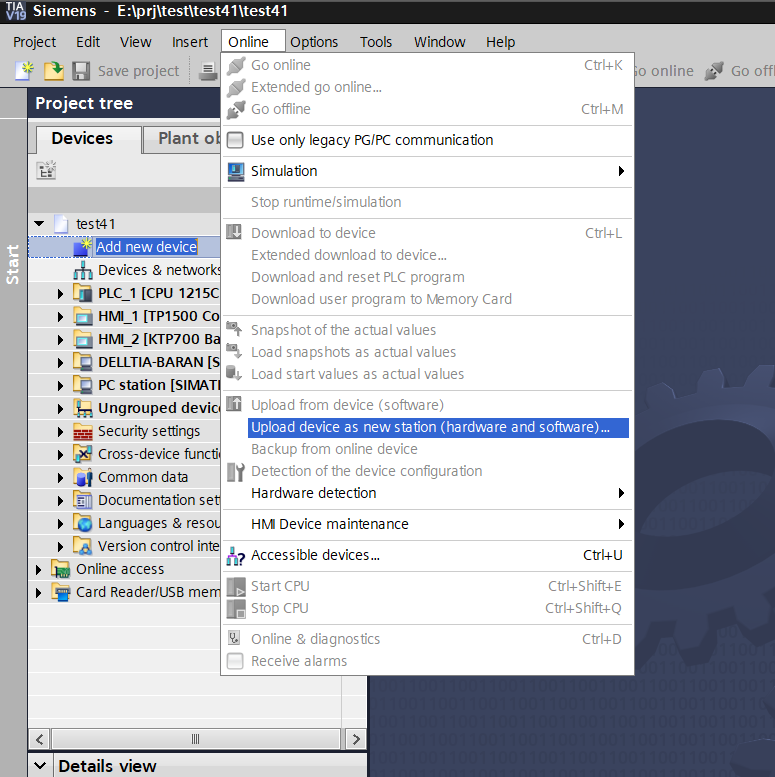The image size is (775, 777).
Task: Expand the Common data node
Action: tap(60, 477)
